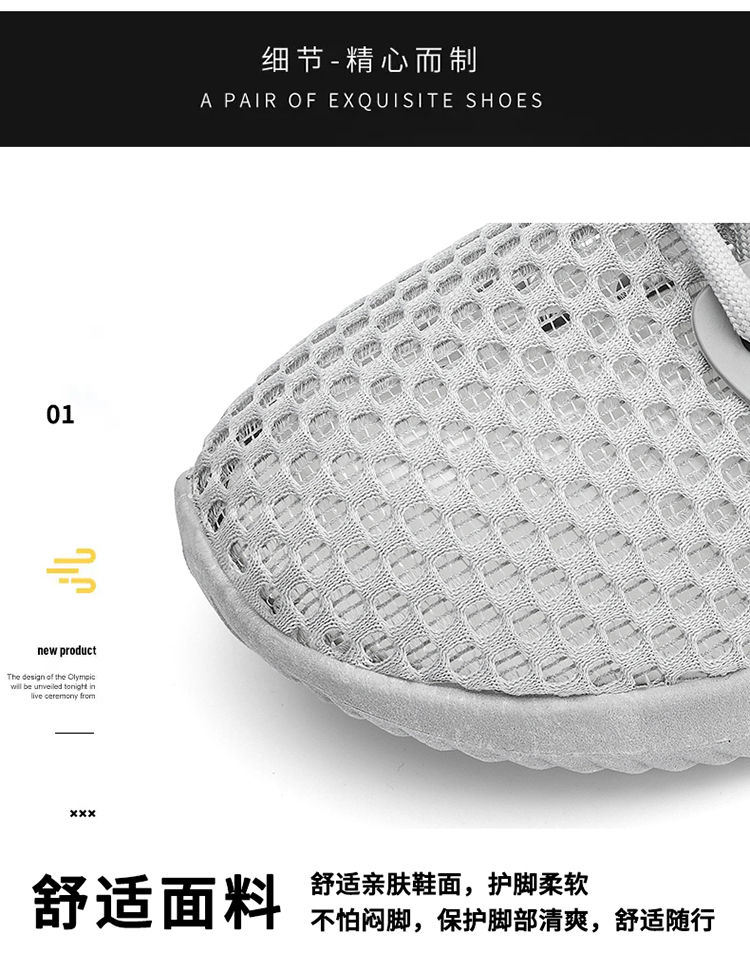Click the small 'xxx' cross marks

[x=82, y=813]
